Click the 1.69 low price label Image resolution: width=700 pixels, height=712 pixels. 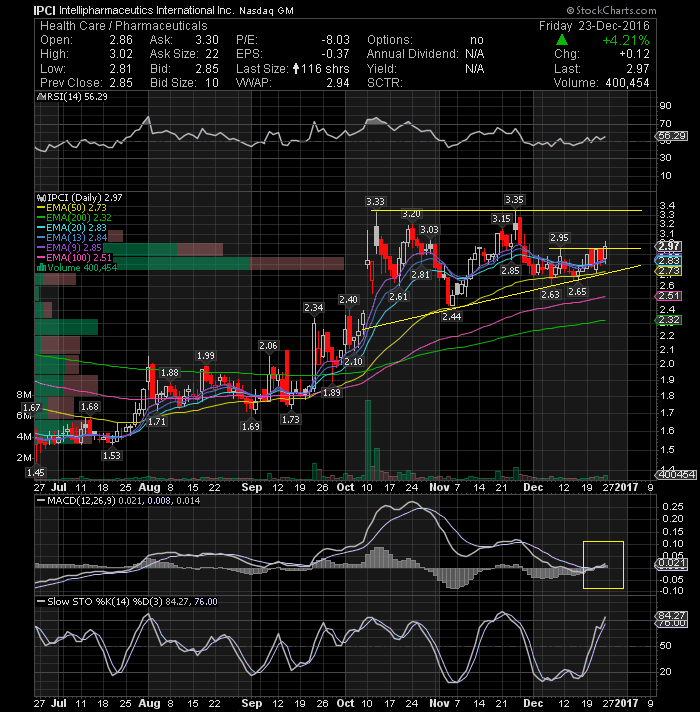(x=251, y=426)
